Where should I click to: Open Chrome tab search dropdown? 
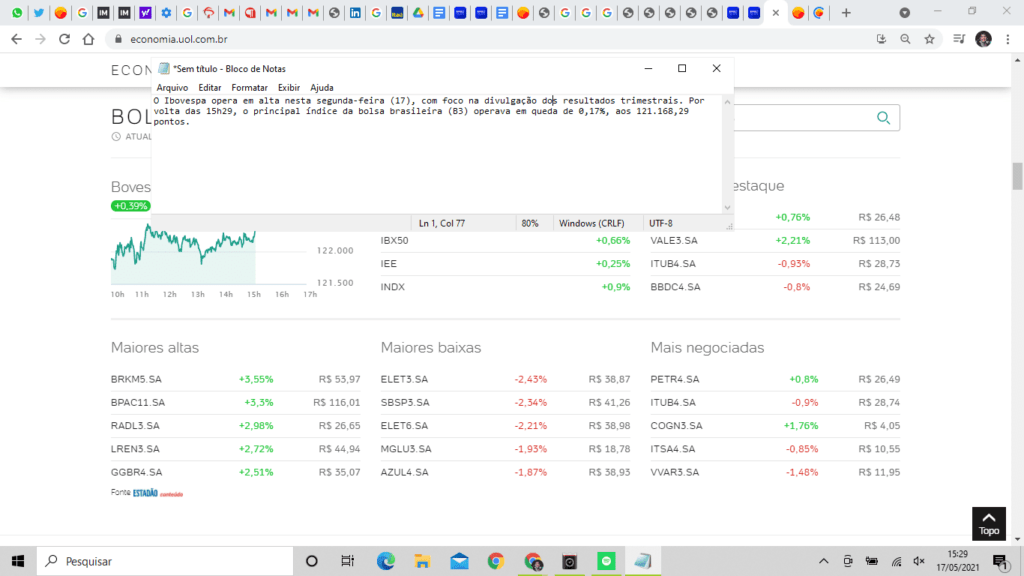coord(904,12)
